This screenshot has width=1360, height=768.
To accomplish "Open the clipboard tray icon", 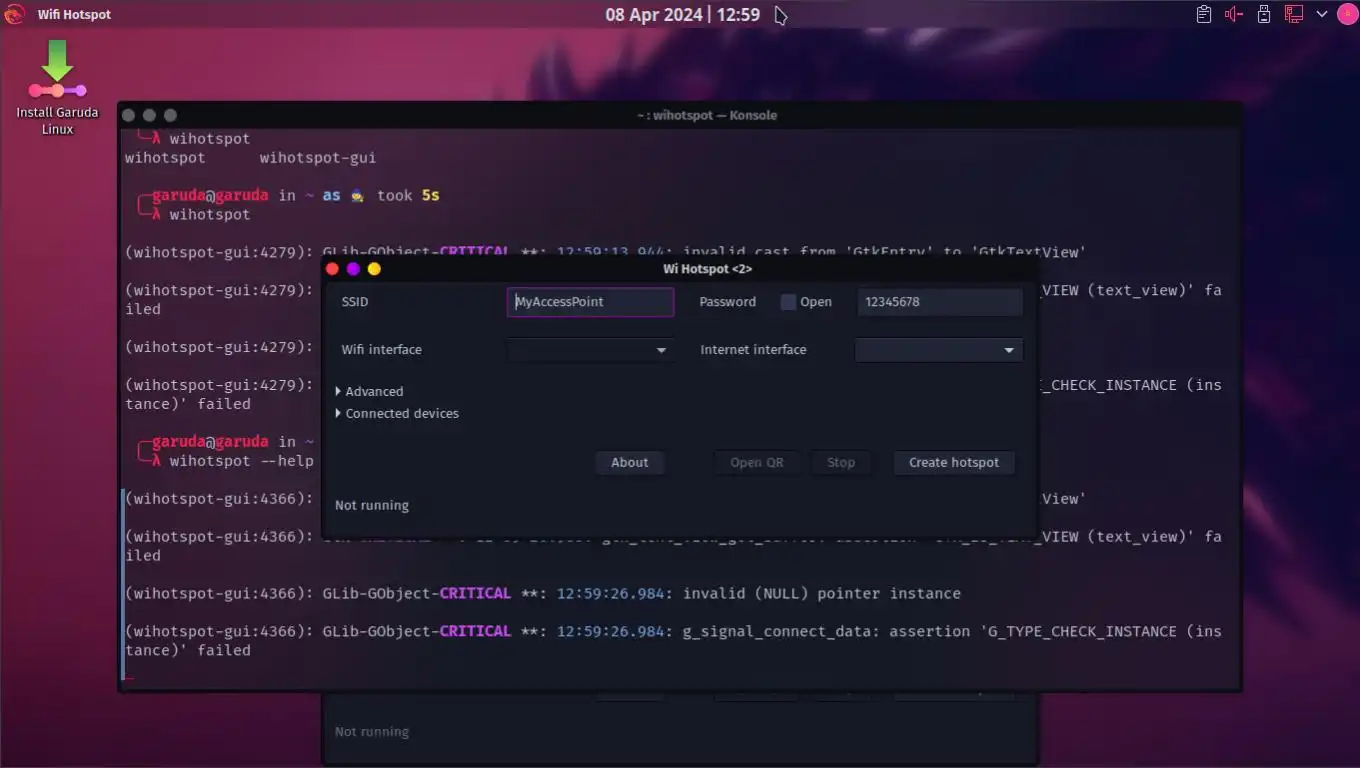I will (1204, 14).
